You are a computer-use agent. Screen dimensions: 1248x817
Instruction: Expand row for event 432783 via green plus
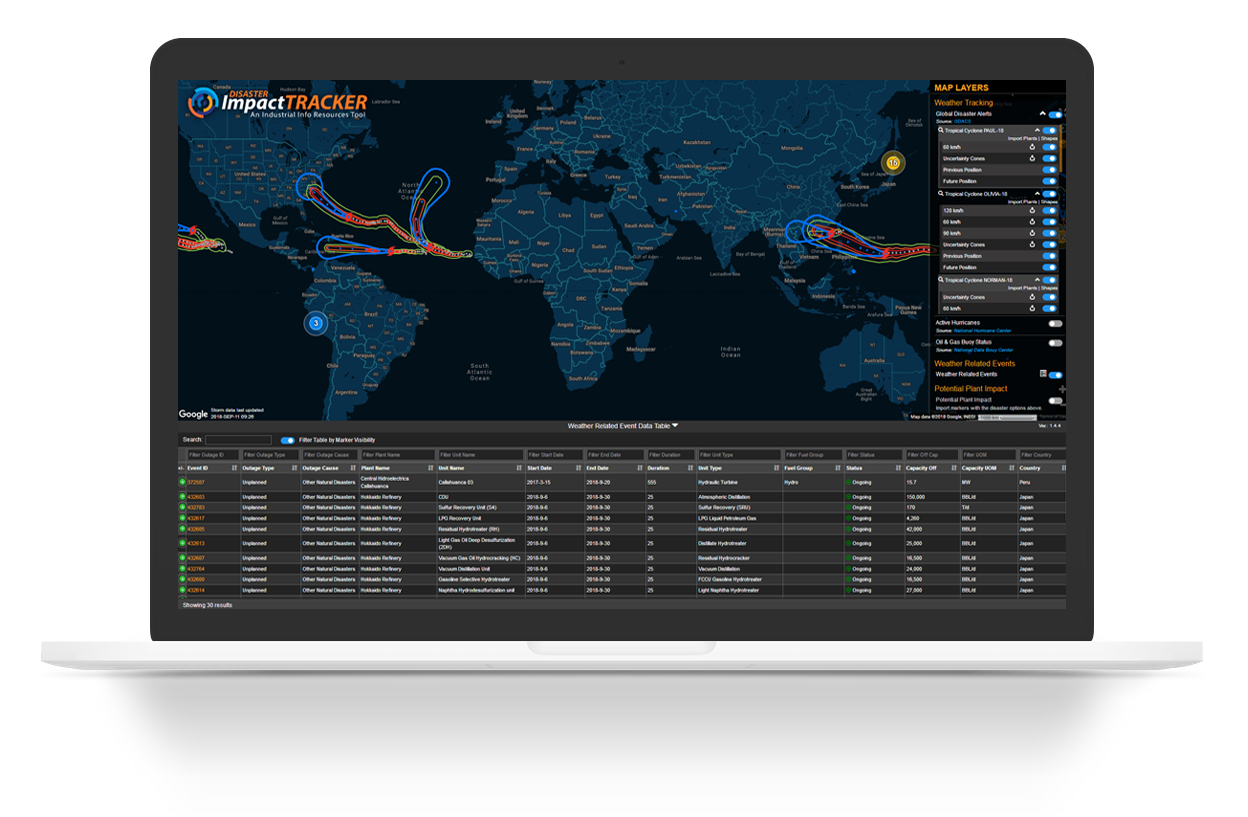click(x=182, y=507)
